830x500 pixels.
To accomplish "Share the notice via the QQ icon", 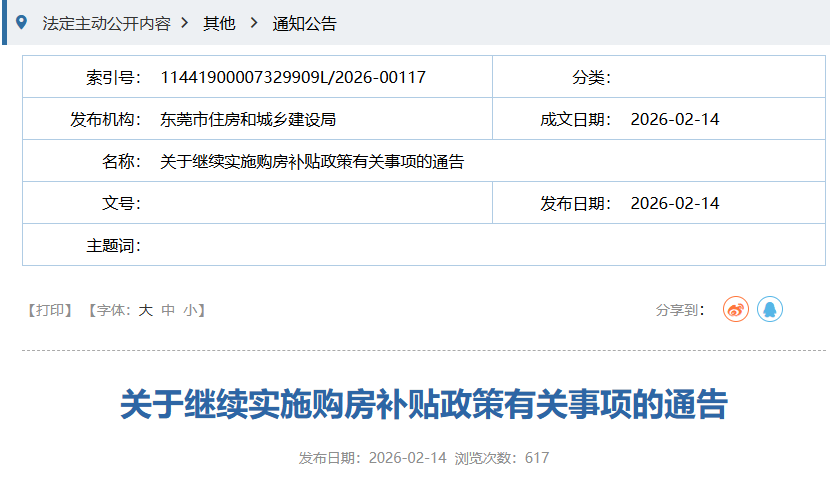I will coord(769,310).
